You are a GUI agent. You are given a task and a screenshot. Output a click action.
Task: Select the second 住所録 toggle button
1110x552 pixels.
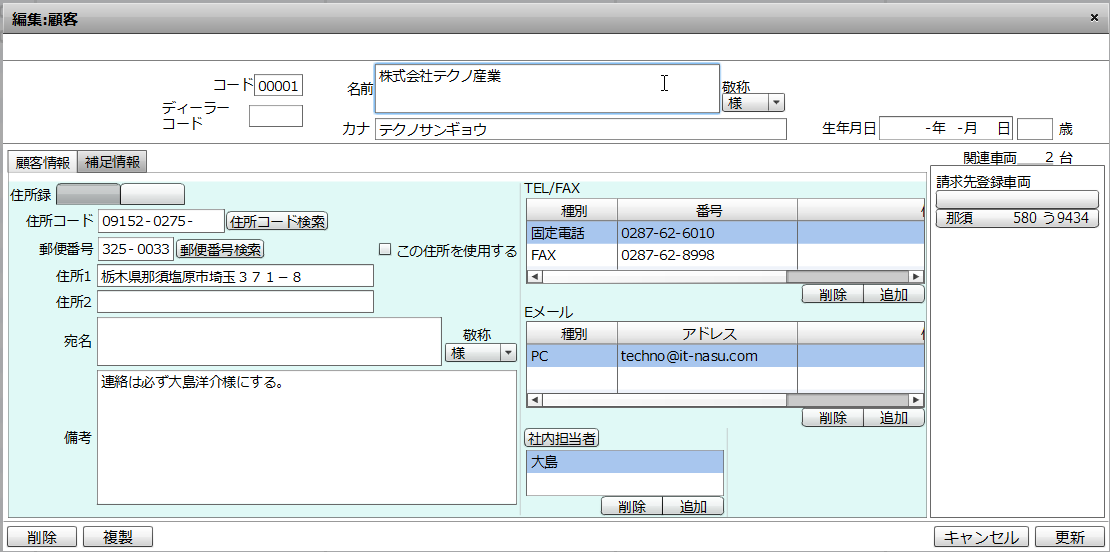[x=152, y=194]
